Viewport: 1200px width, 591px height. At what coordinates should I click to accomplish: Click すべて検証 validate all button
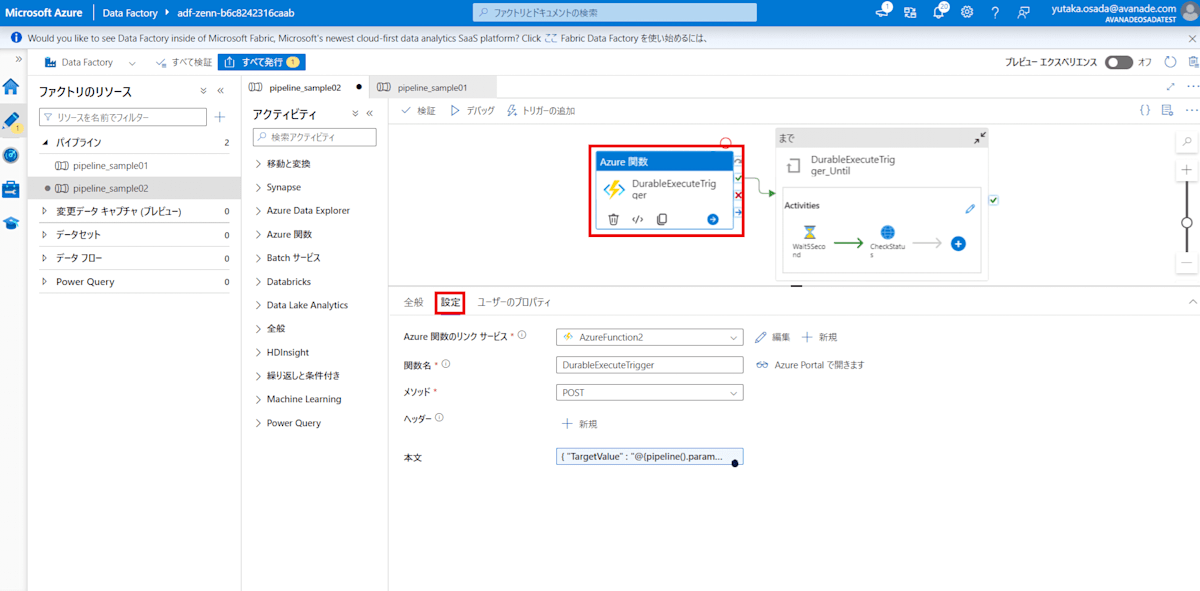point(183,62)
